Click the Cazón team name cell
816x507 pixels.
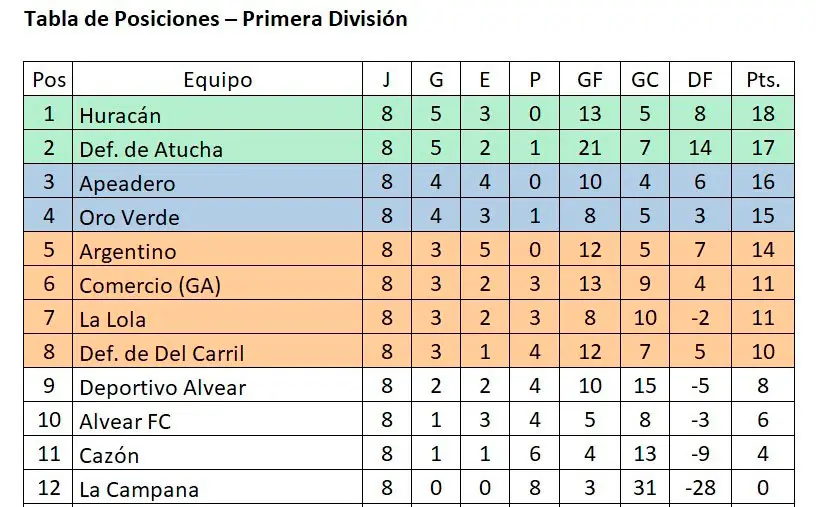[109, 455]
